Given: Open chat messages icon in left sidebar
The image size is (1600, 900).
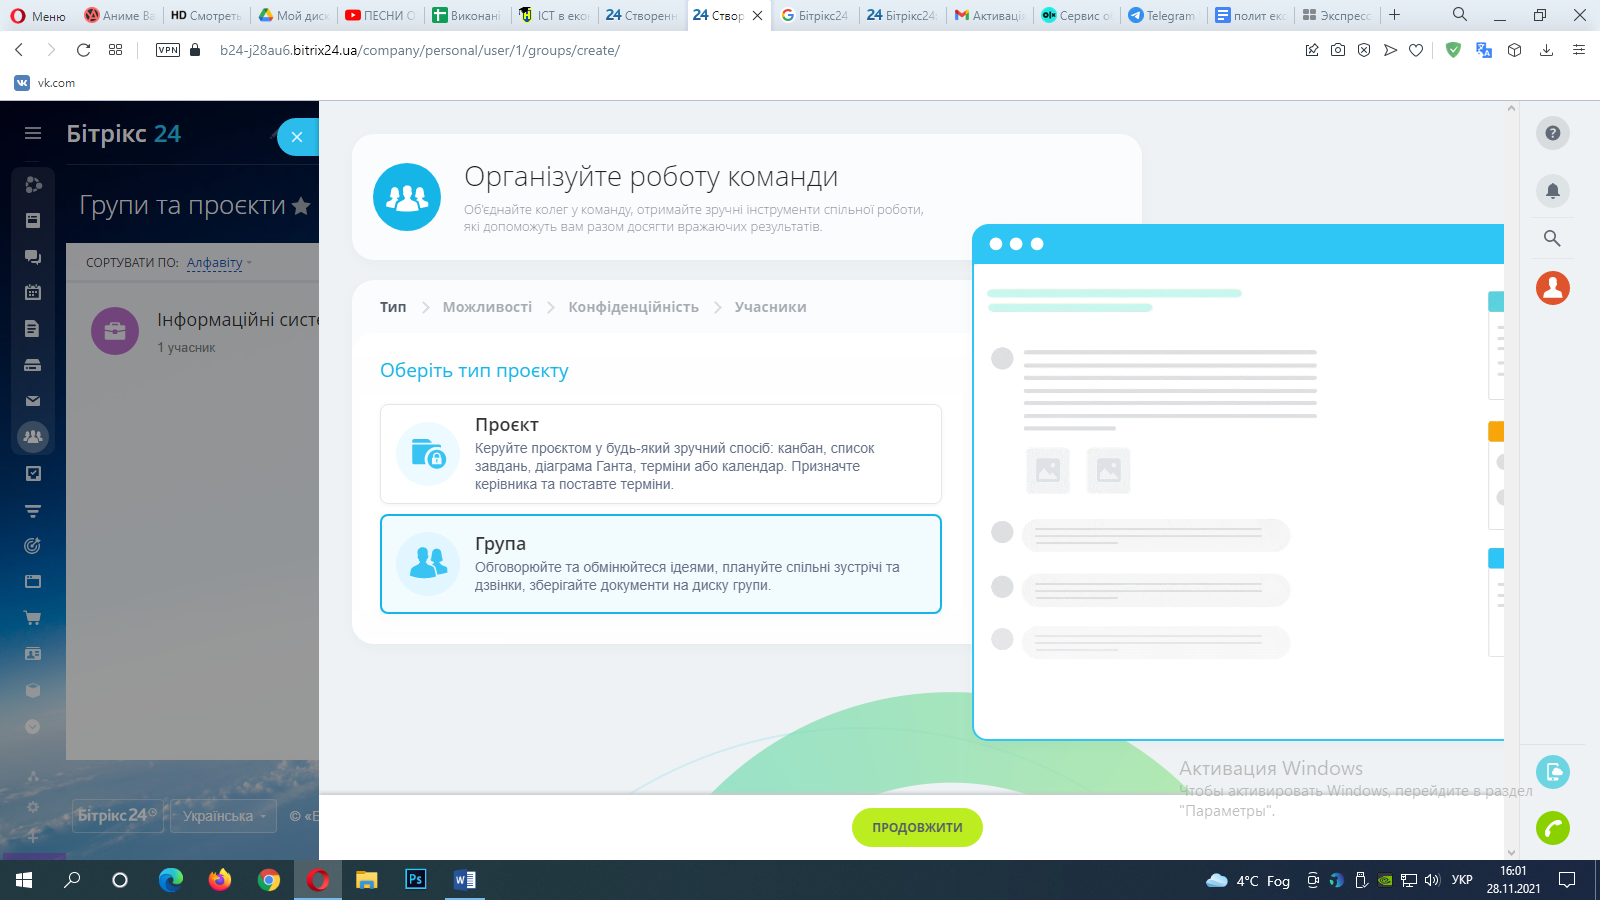Looking at the screenshot, I should 33,256.
